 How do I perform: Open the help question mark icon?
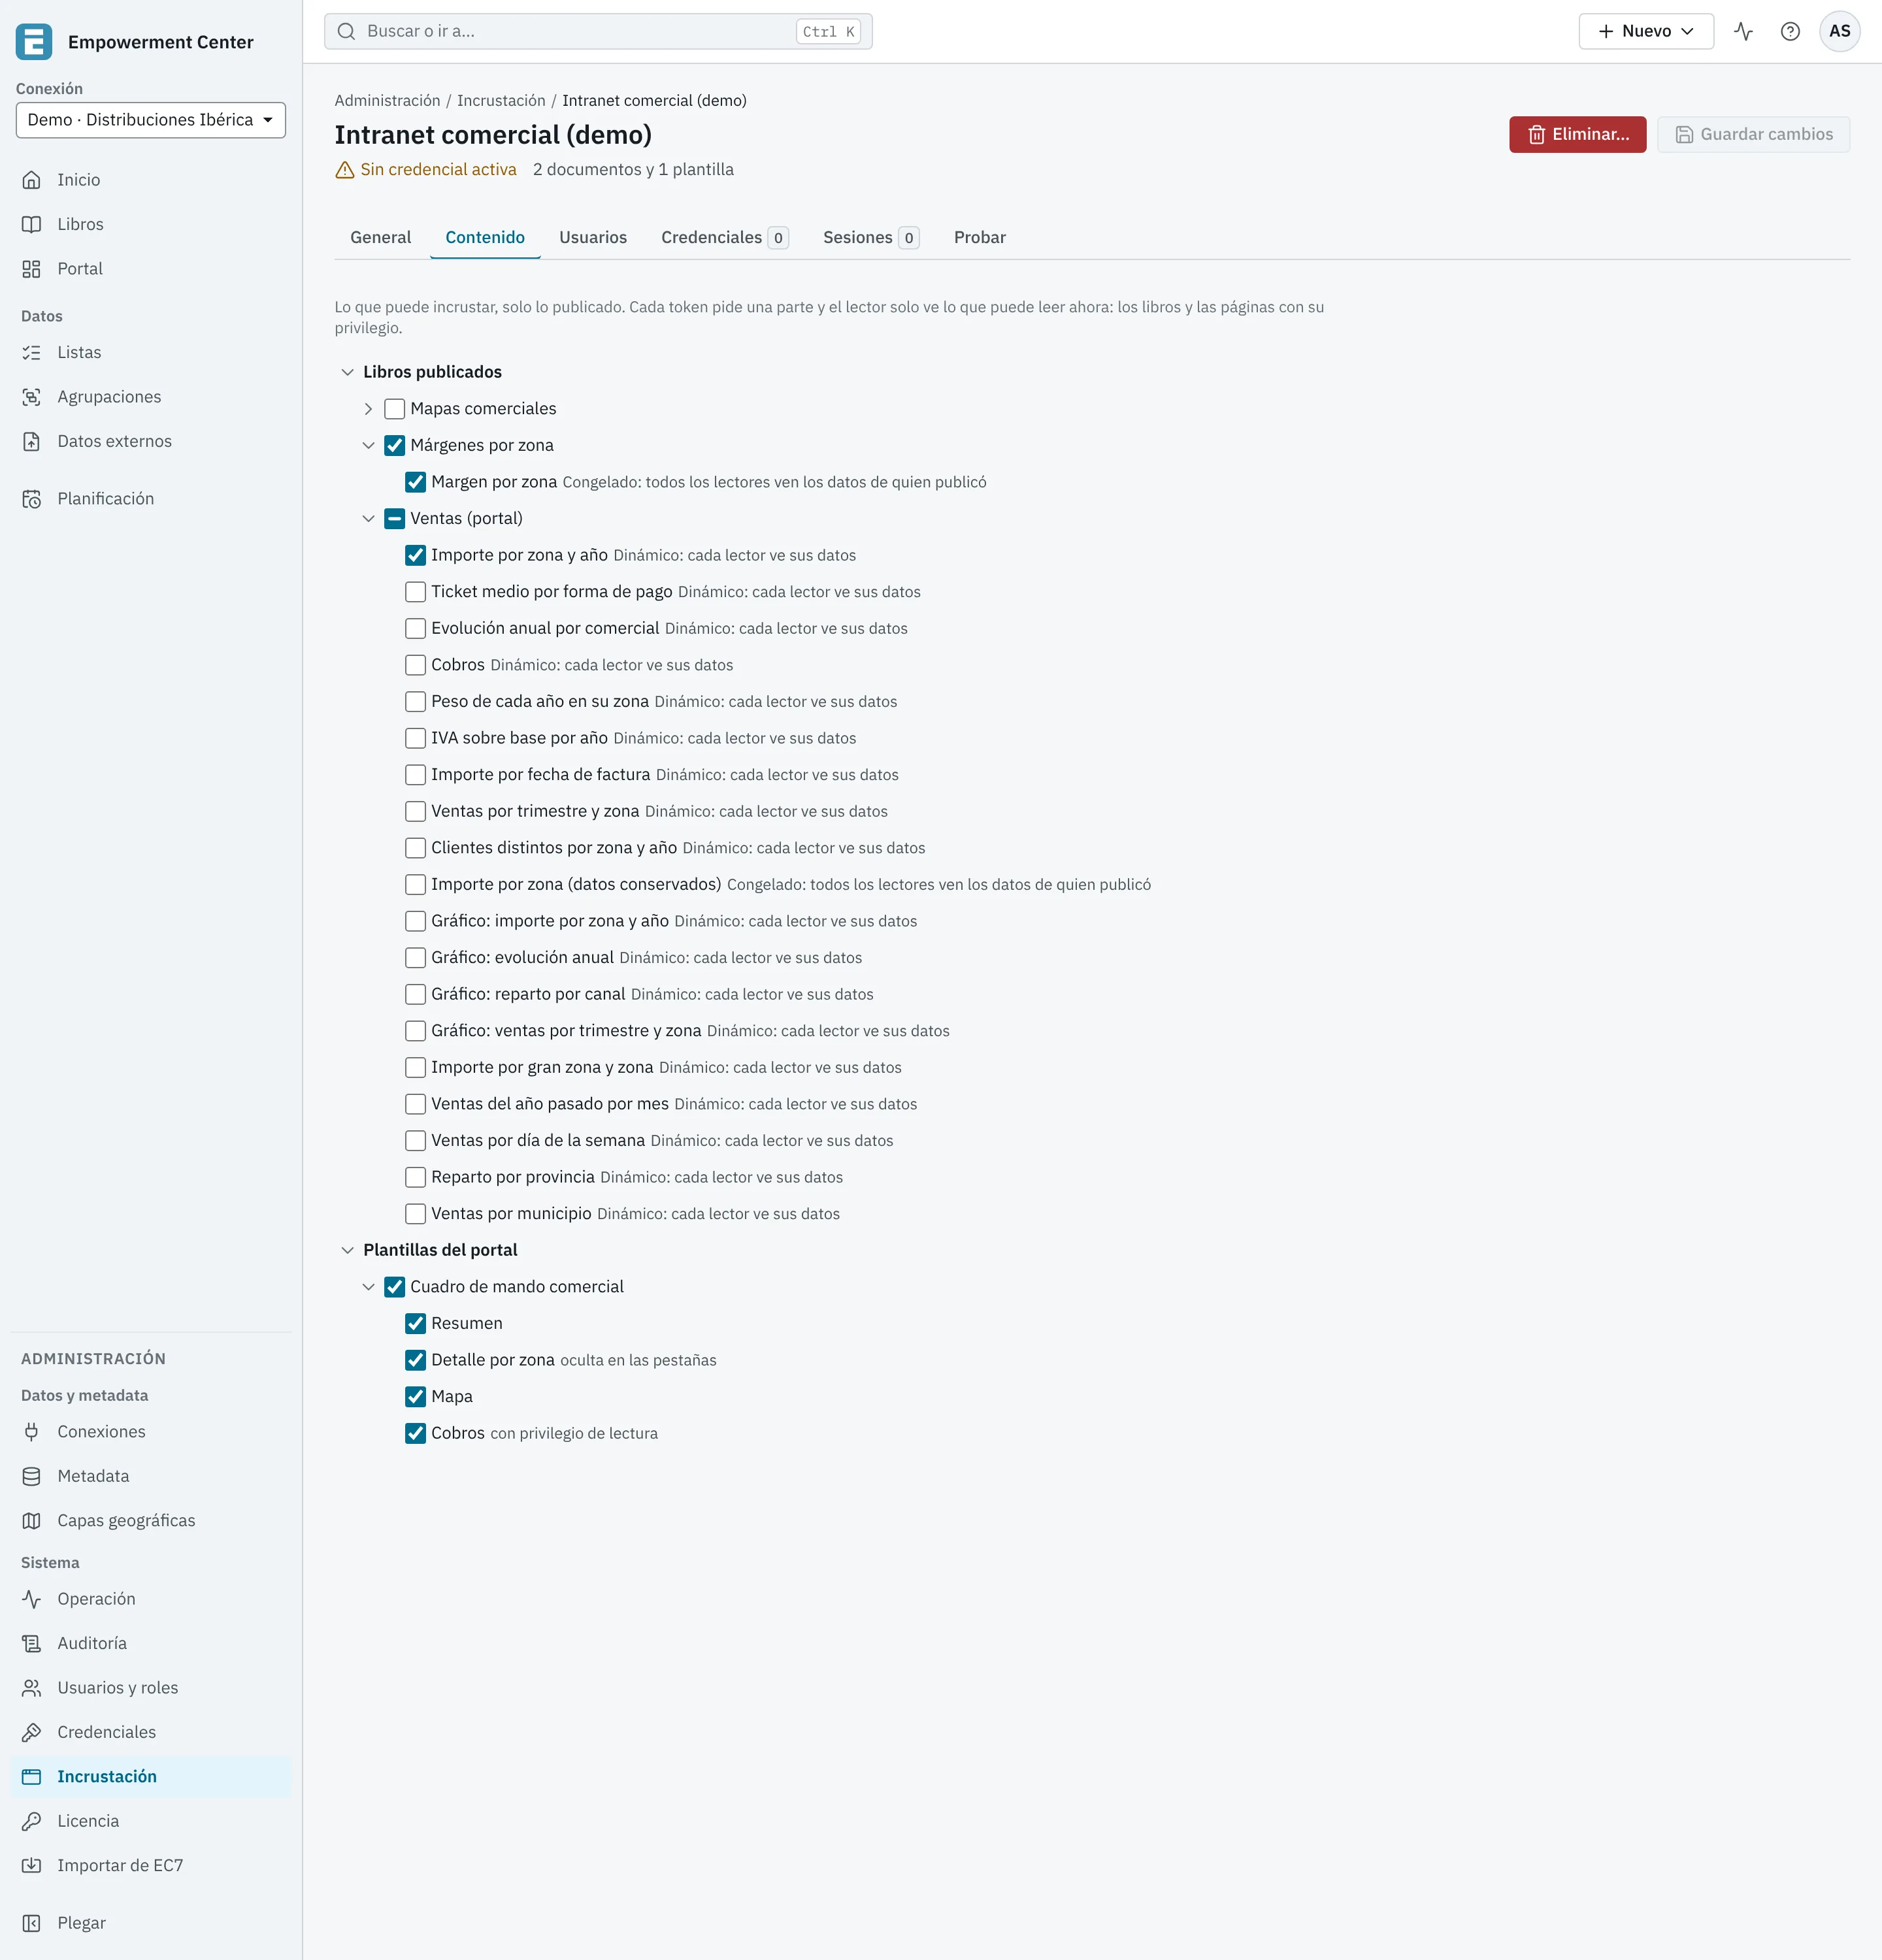[1790, 31]
